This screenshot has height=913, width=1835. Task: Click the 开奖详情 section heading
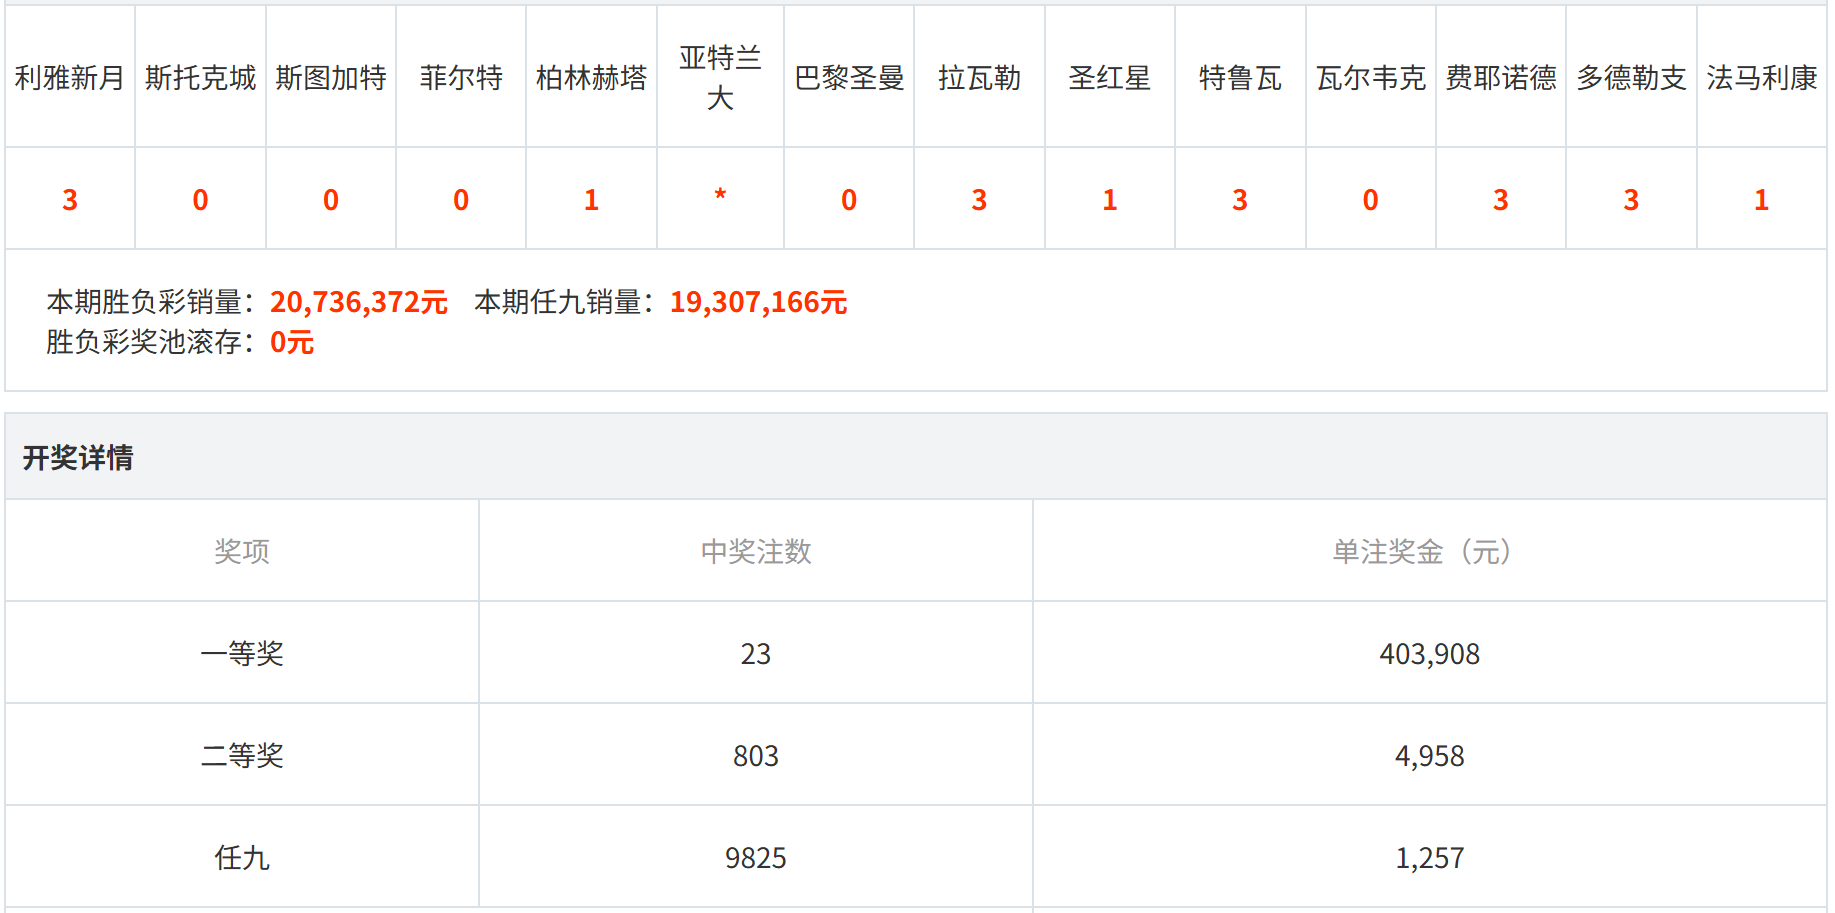[78, 458]
